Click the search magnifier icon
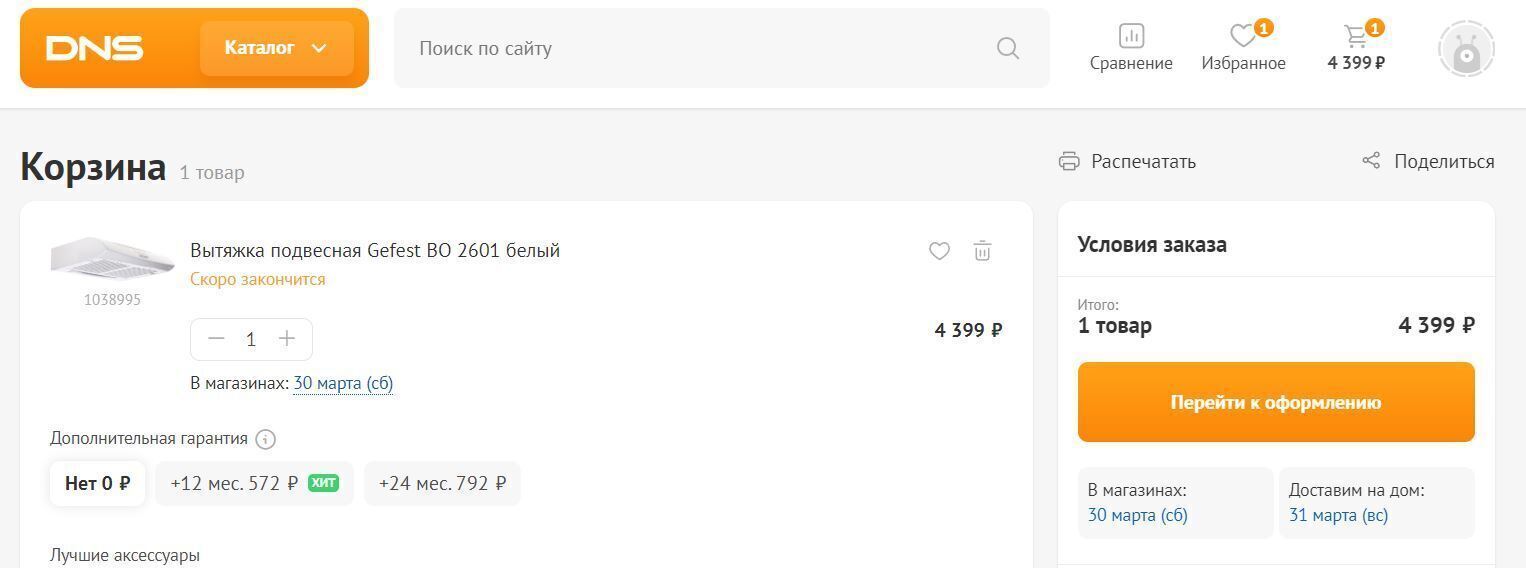 coord(1007,48)
